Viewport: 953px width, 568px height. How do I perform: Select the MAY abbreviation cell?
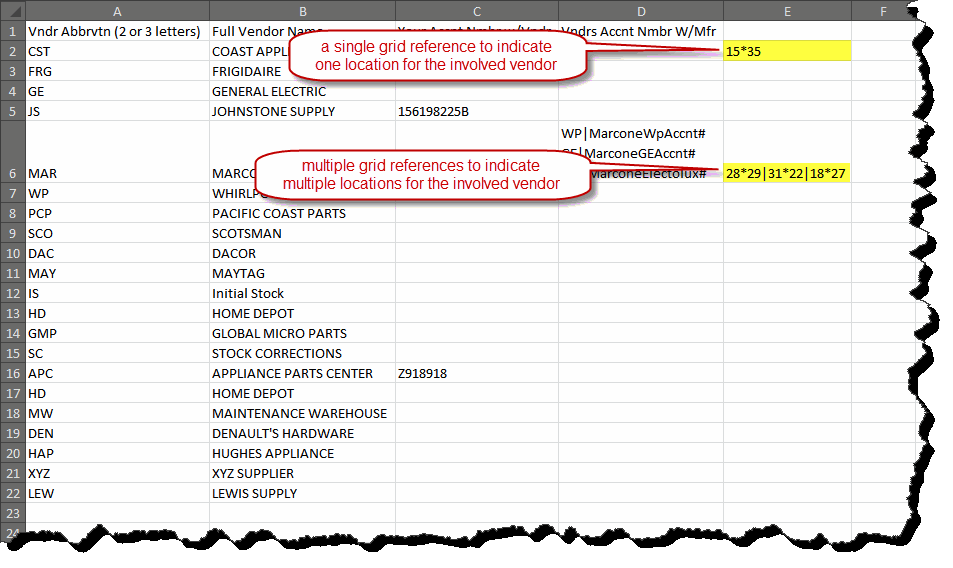click(x=117, y=273)
